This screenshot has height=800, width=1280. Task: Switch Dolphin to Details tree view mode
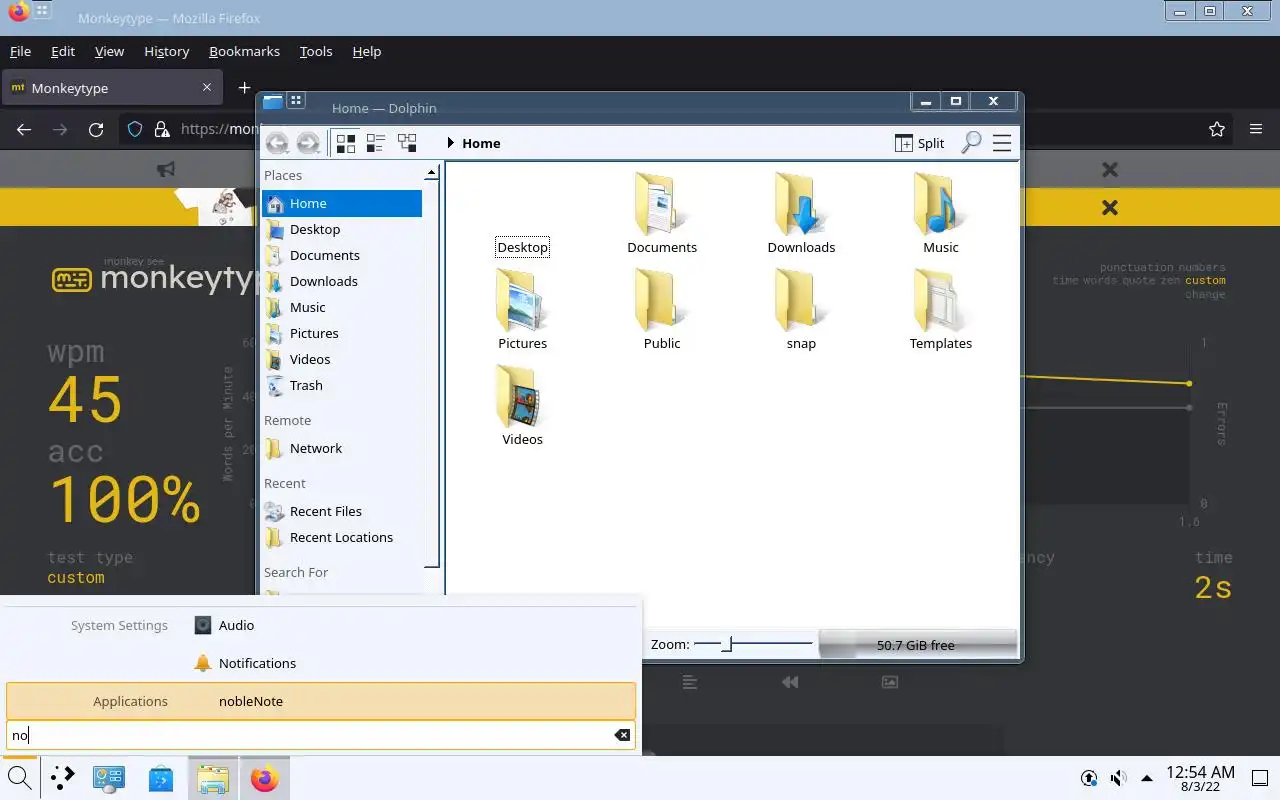406,143
